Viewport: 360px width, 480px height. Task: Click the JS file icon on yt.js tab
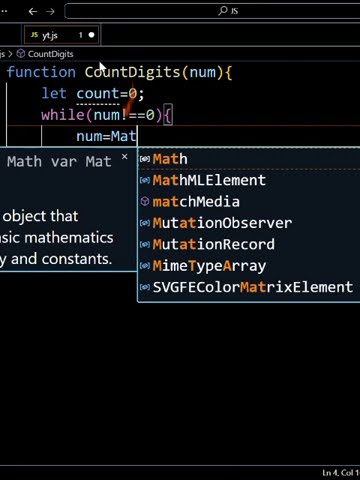(x=34, y=34)
